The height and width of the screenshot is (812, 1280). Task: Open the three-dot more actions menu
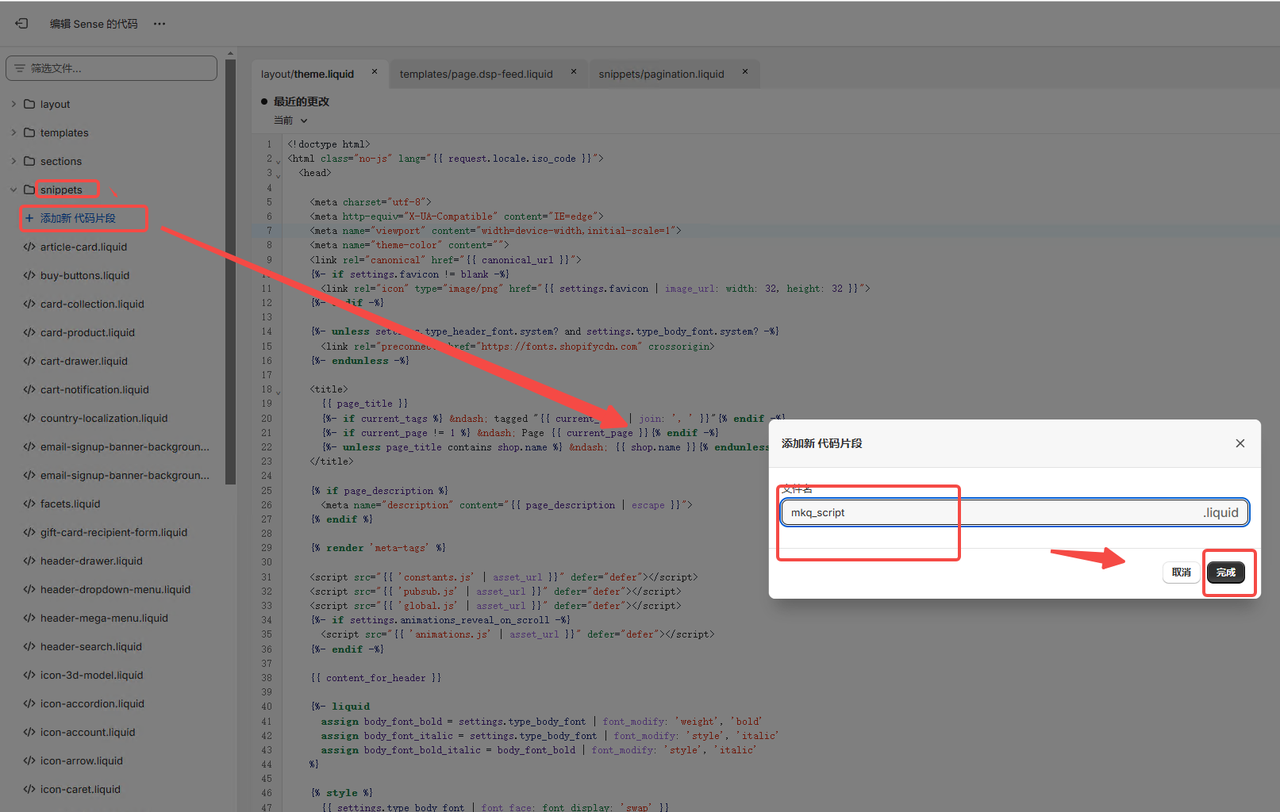coord(159,24)
